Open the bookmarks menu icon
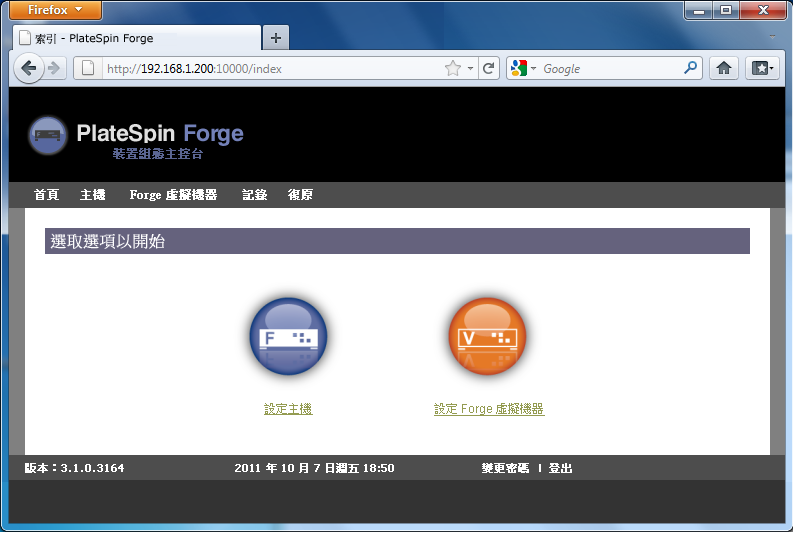The image size is (793, 533). click(x=762, y=68)
